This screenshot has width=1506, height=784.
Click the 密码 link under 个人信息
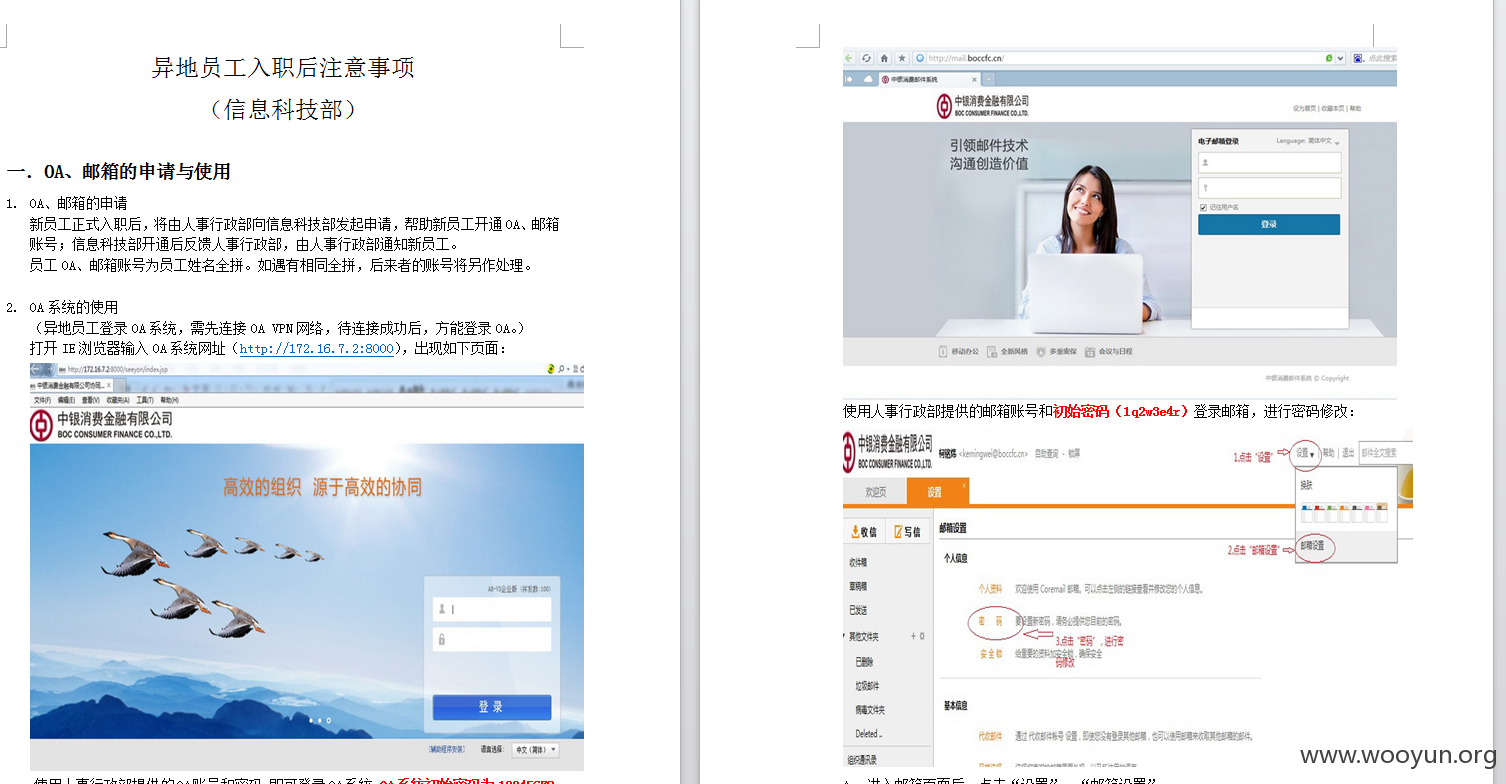(x=990, y=622)
